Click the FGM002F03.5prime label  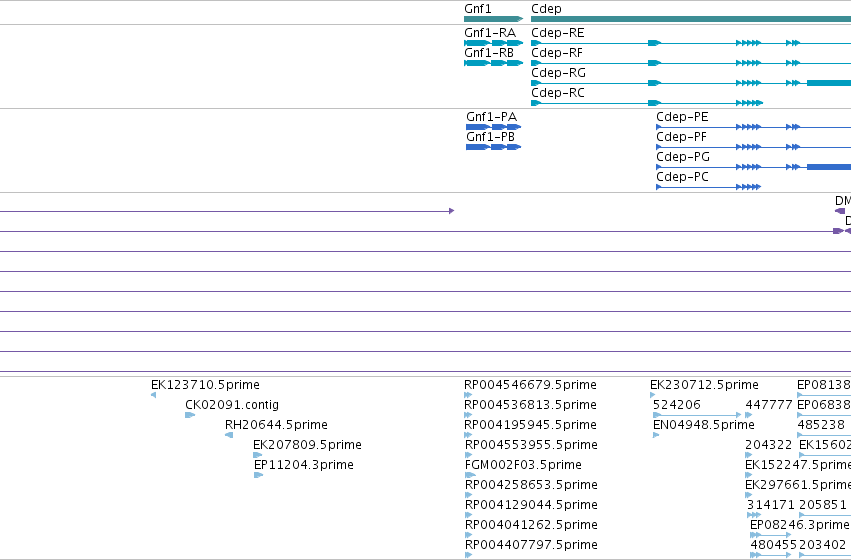click(x=523, y=465)
